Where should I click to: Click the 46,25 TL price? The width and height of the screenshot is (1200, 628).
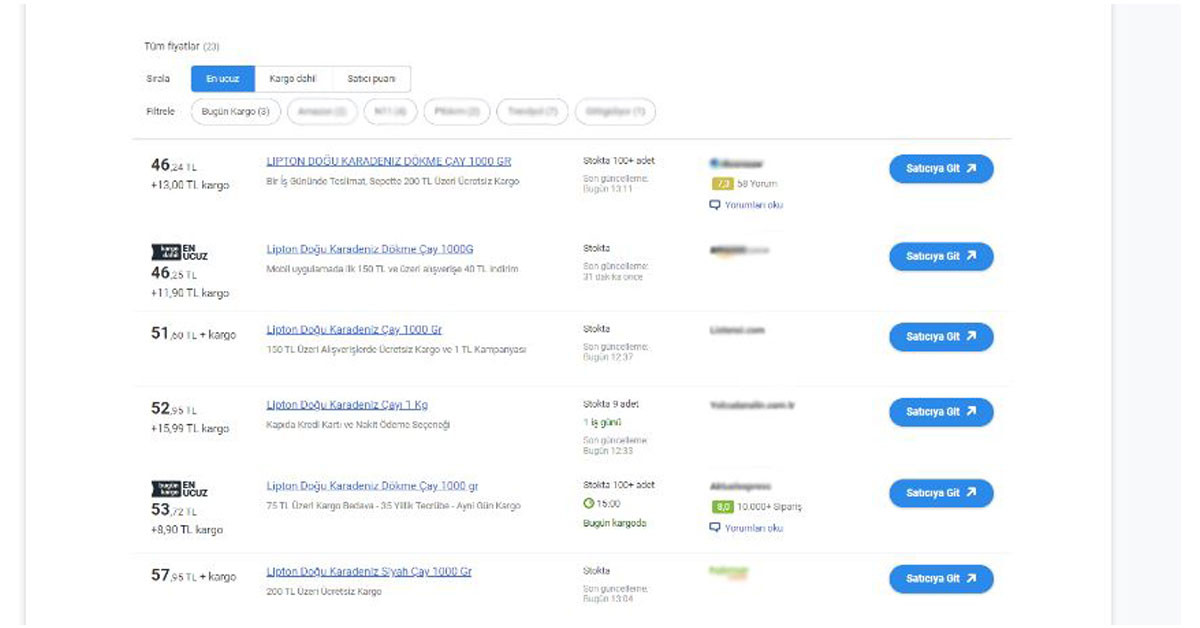click(x=174, y=273)
